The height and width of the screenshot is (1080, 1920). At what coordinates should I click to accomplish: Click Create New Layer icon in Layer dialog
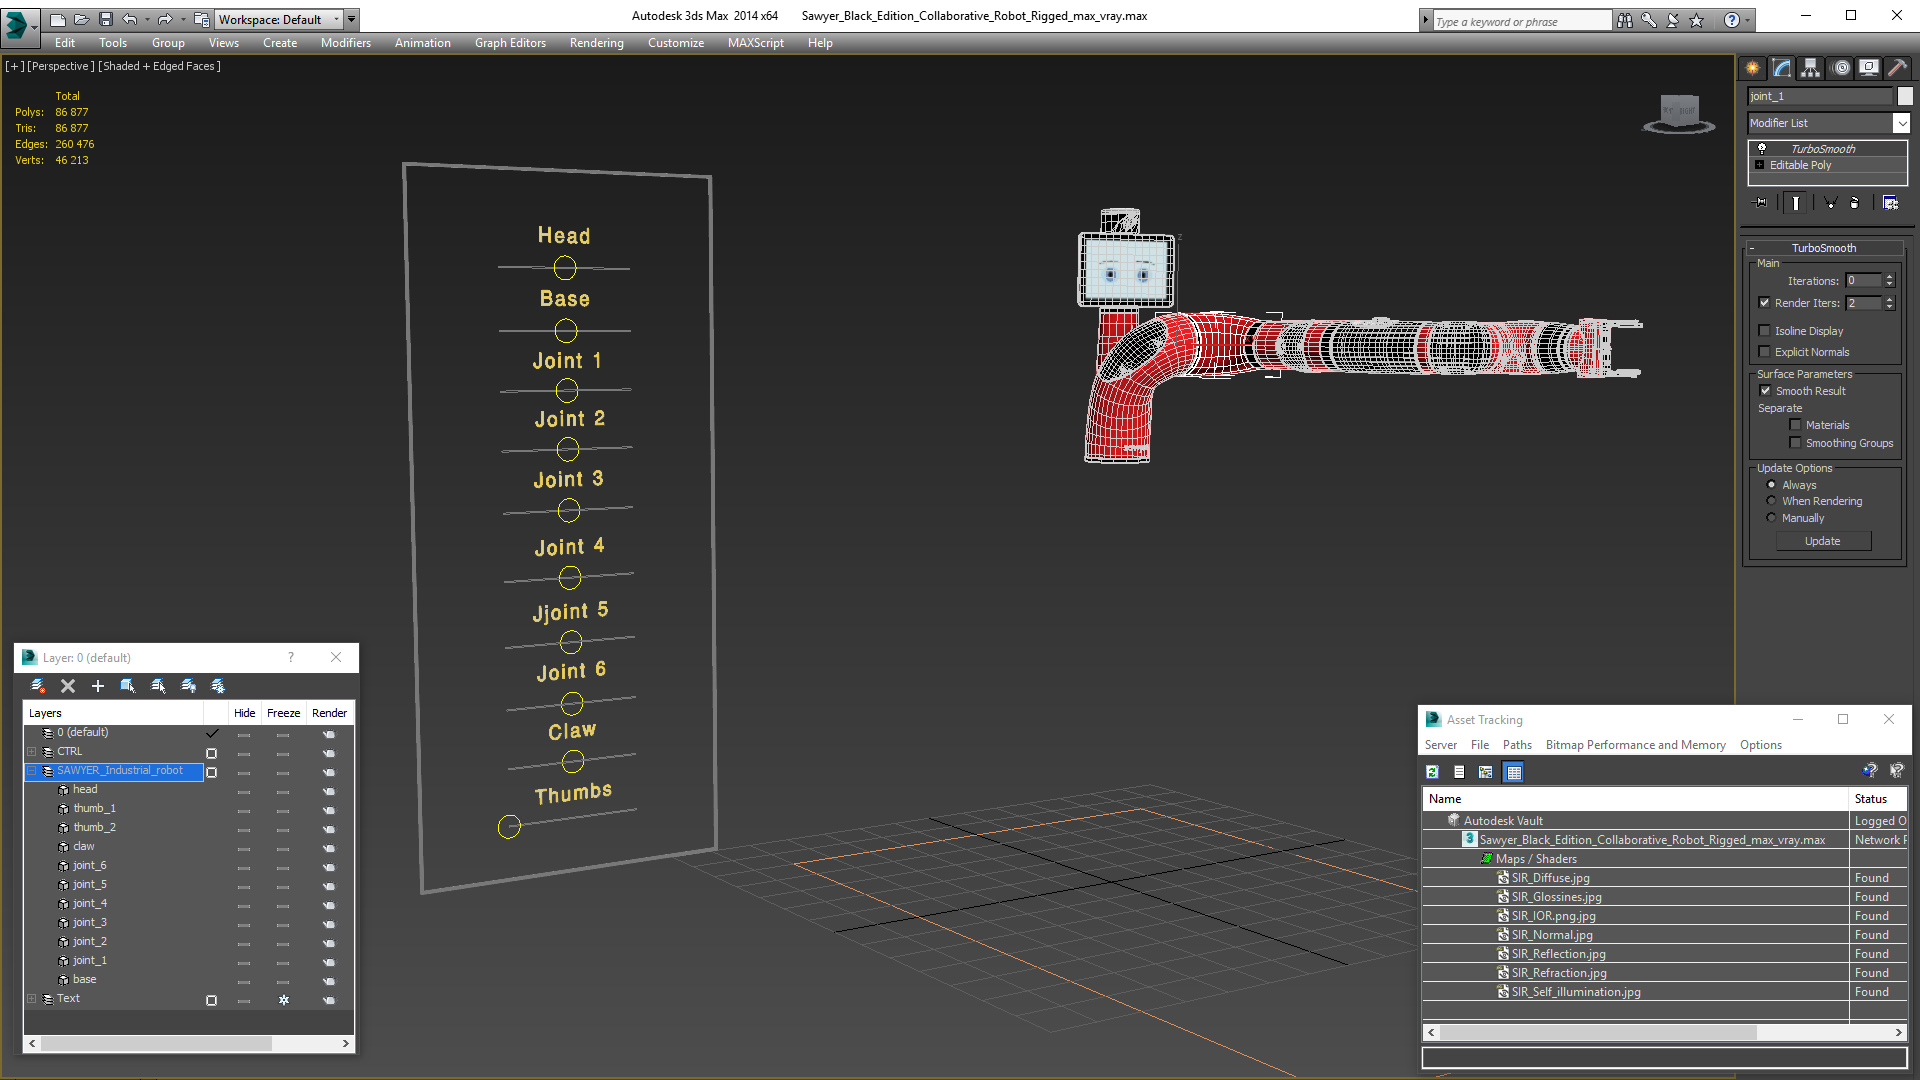[38, 686]
